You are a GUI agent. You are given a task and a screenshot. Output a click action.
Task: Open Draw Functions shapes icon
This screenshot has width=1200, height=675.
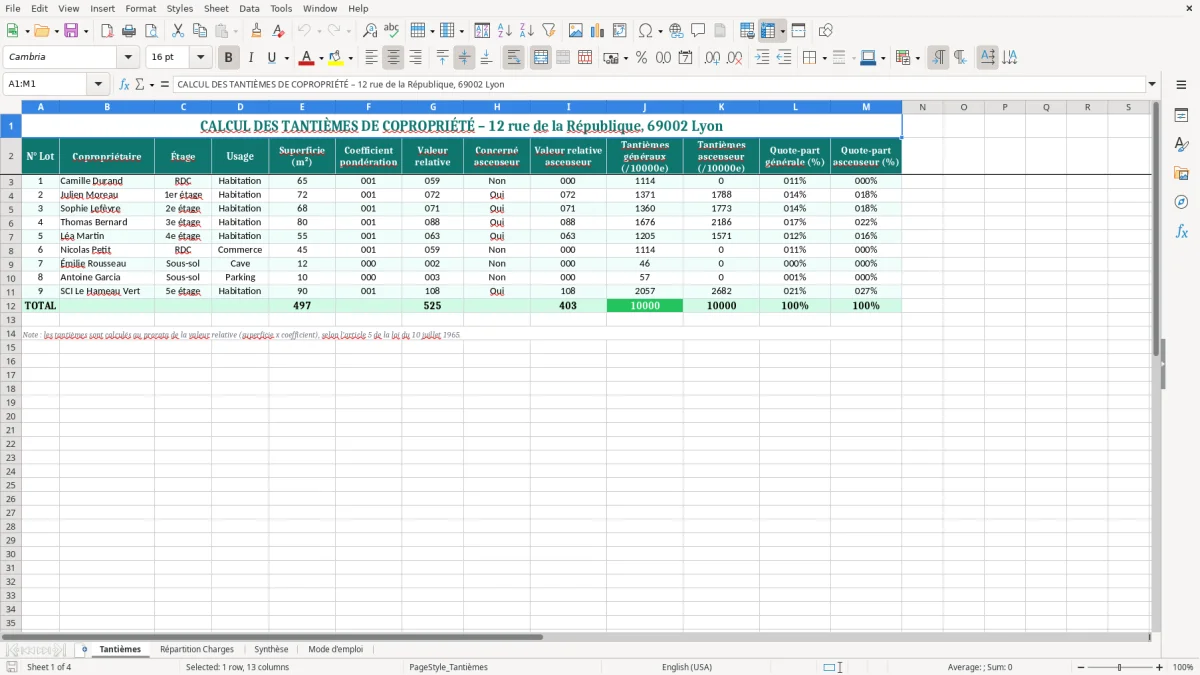click(826, 31)
